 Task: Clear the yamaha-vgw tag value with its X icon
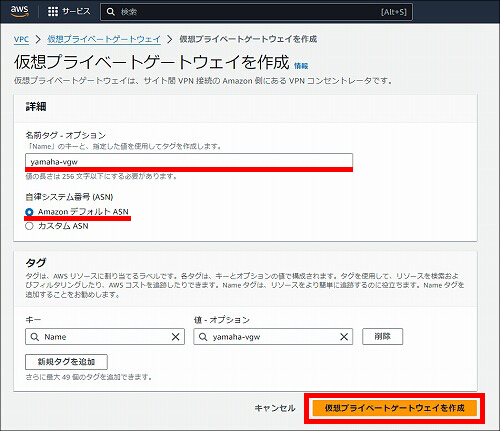tap(344, 337)
